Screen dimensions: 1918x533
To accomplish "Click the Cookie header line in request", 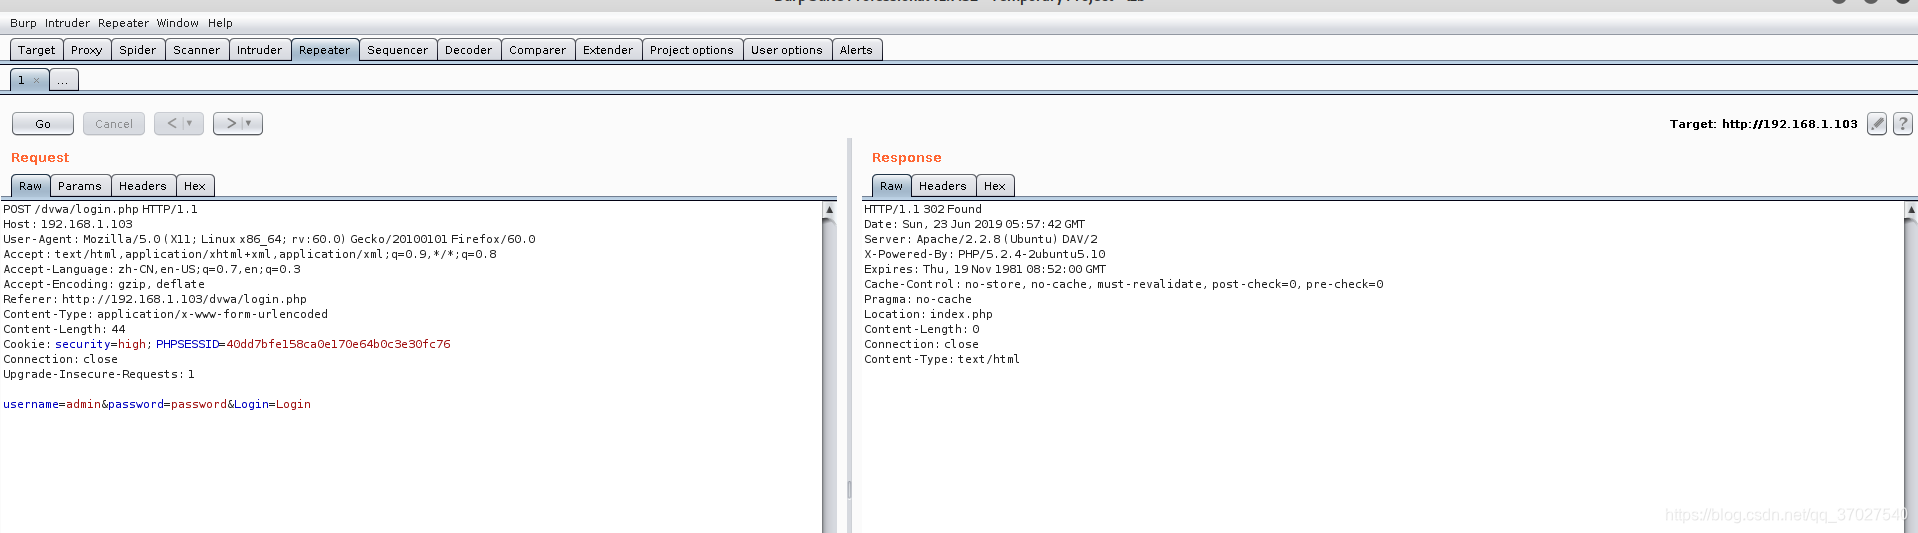I will (x=227, y=344).
